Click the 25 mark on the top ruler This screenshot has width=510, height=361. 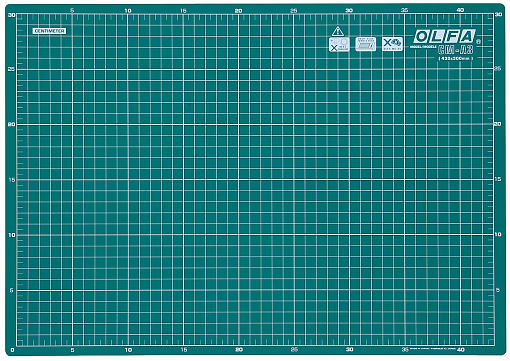[x=294, y=11]
